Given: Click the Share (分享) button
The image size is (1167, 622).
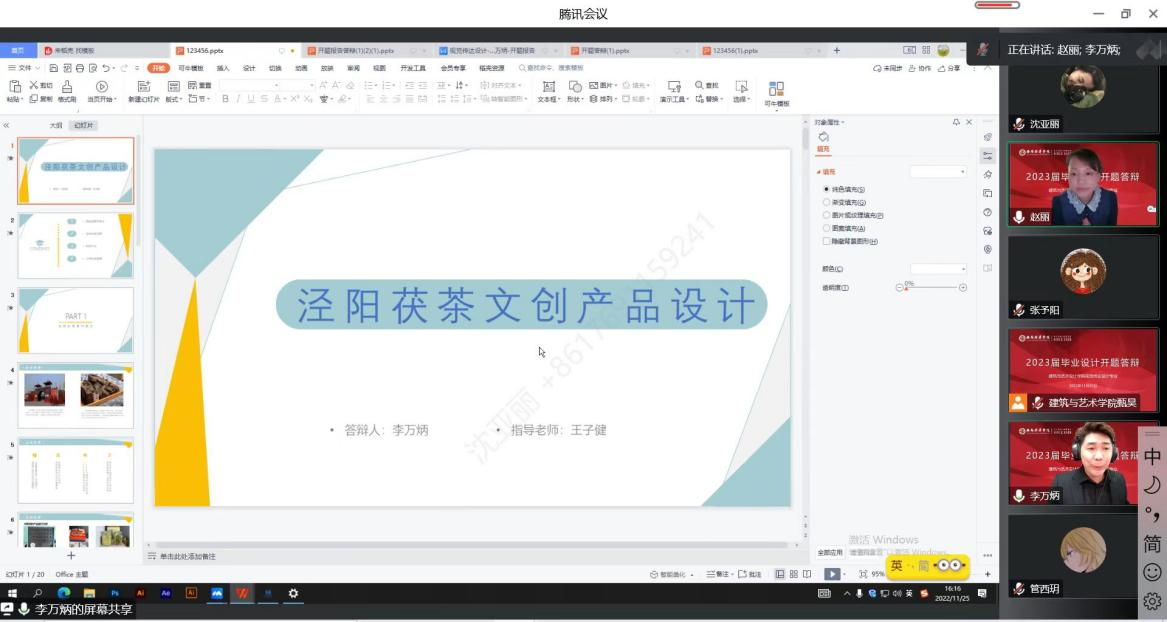Looking at the screenshot, I should click(950, 68).
